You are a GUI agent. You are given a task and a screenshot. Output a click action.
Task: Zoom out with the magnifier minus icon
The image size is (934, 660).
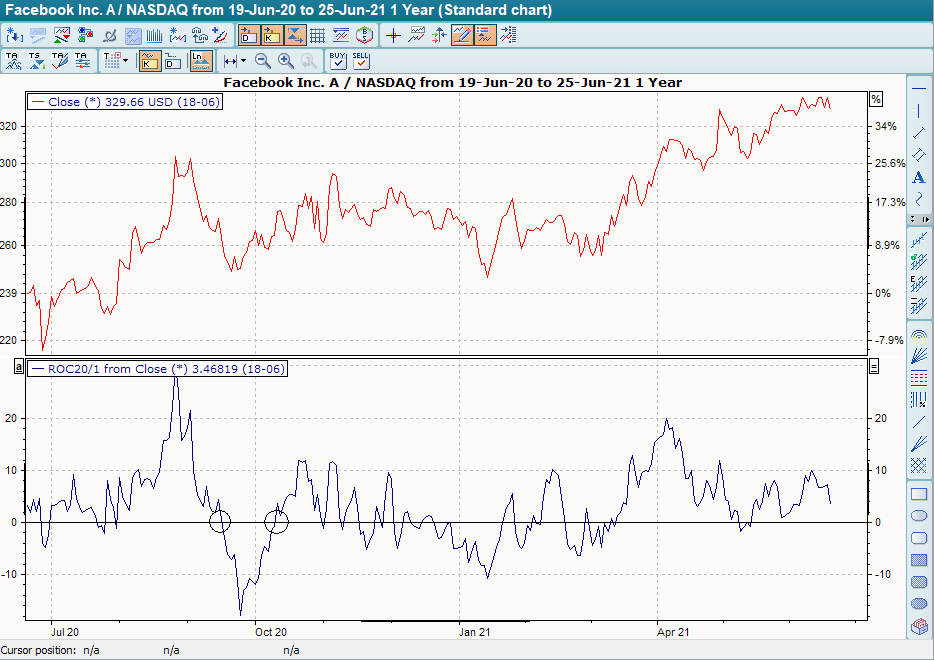tap(263, 61)
